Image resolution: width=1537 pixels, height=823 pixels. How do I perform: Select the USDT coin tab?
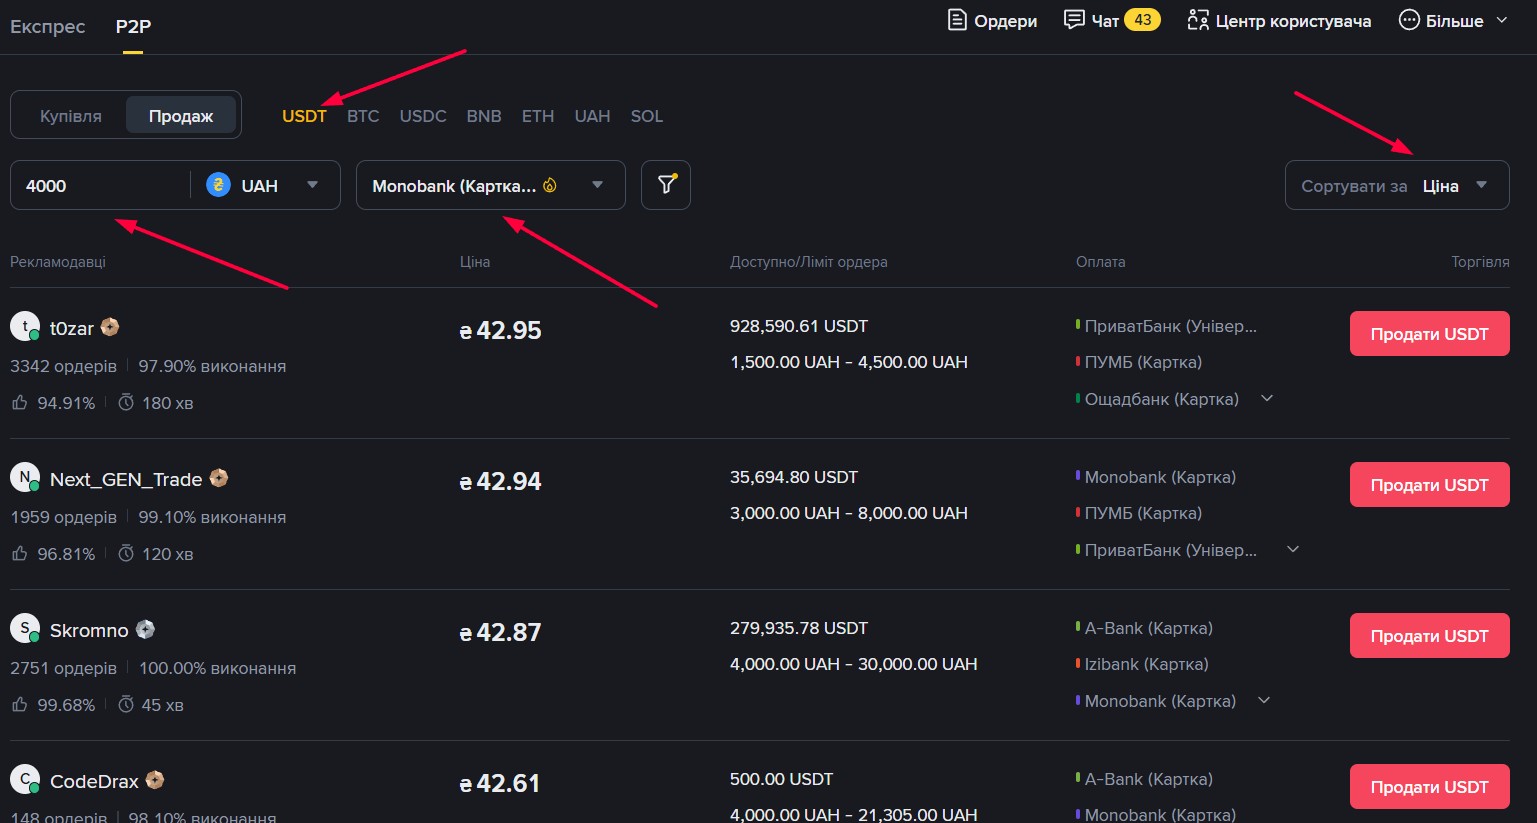304,116
